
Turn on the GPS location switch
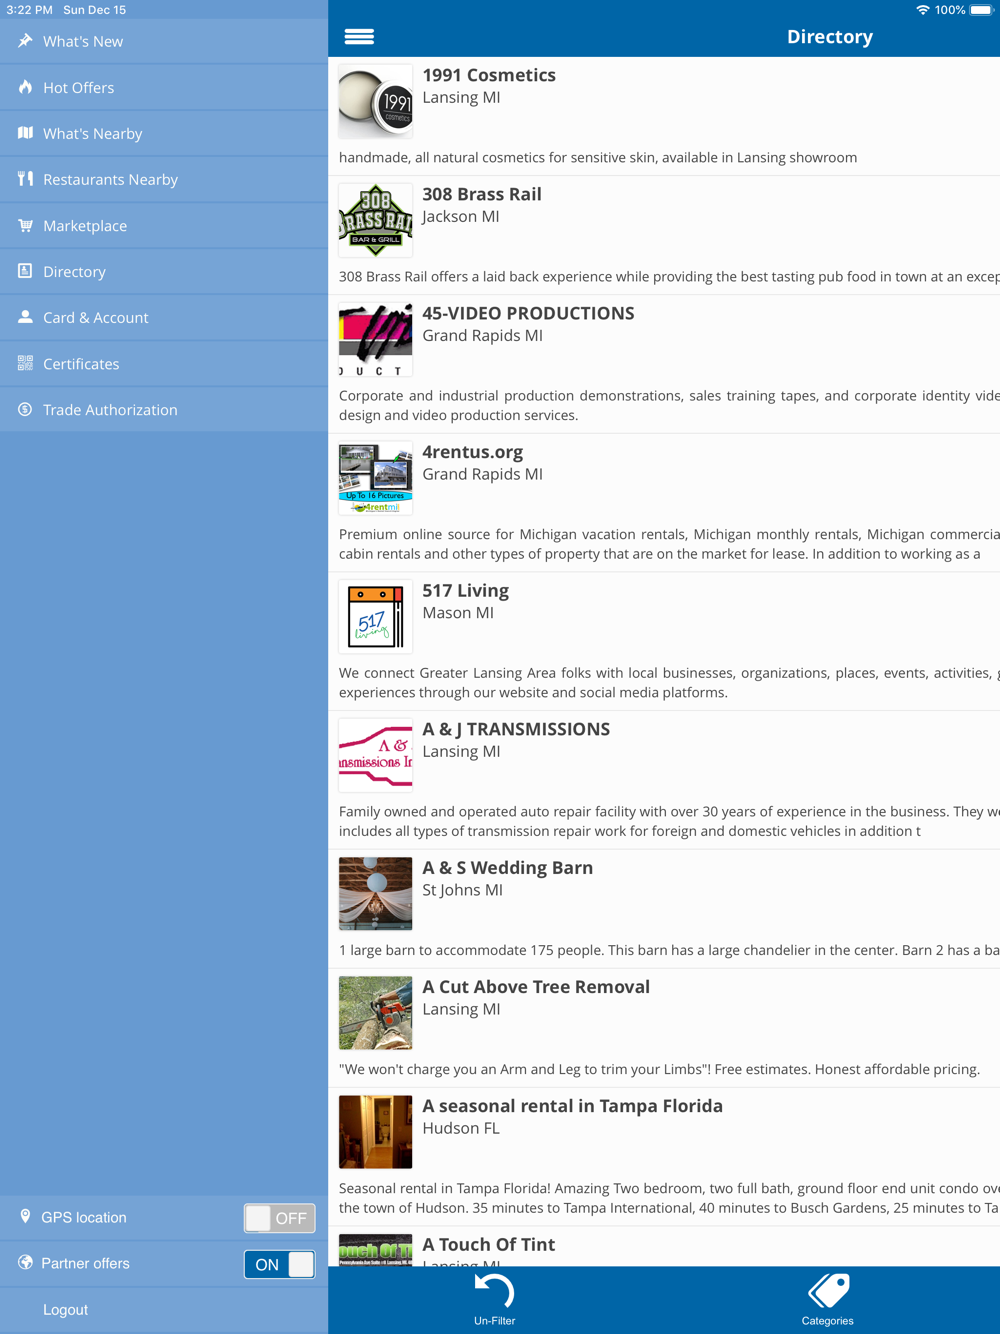280,1218
